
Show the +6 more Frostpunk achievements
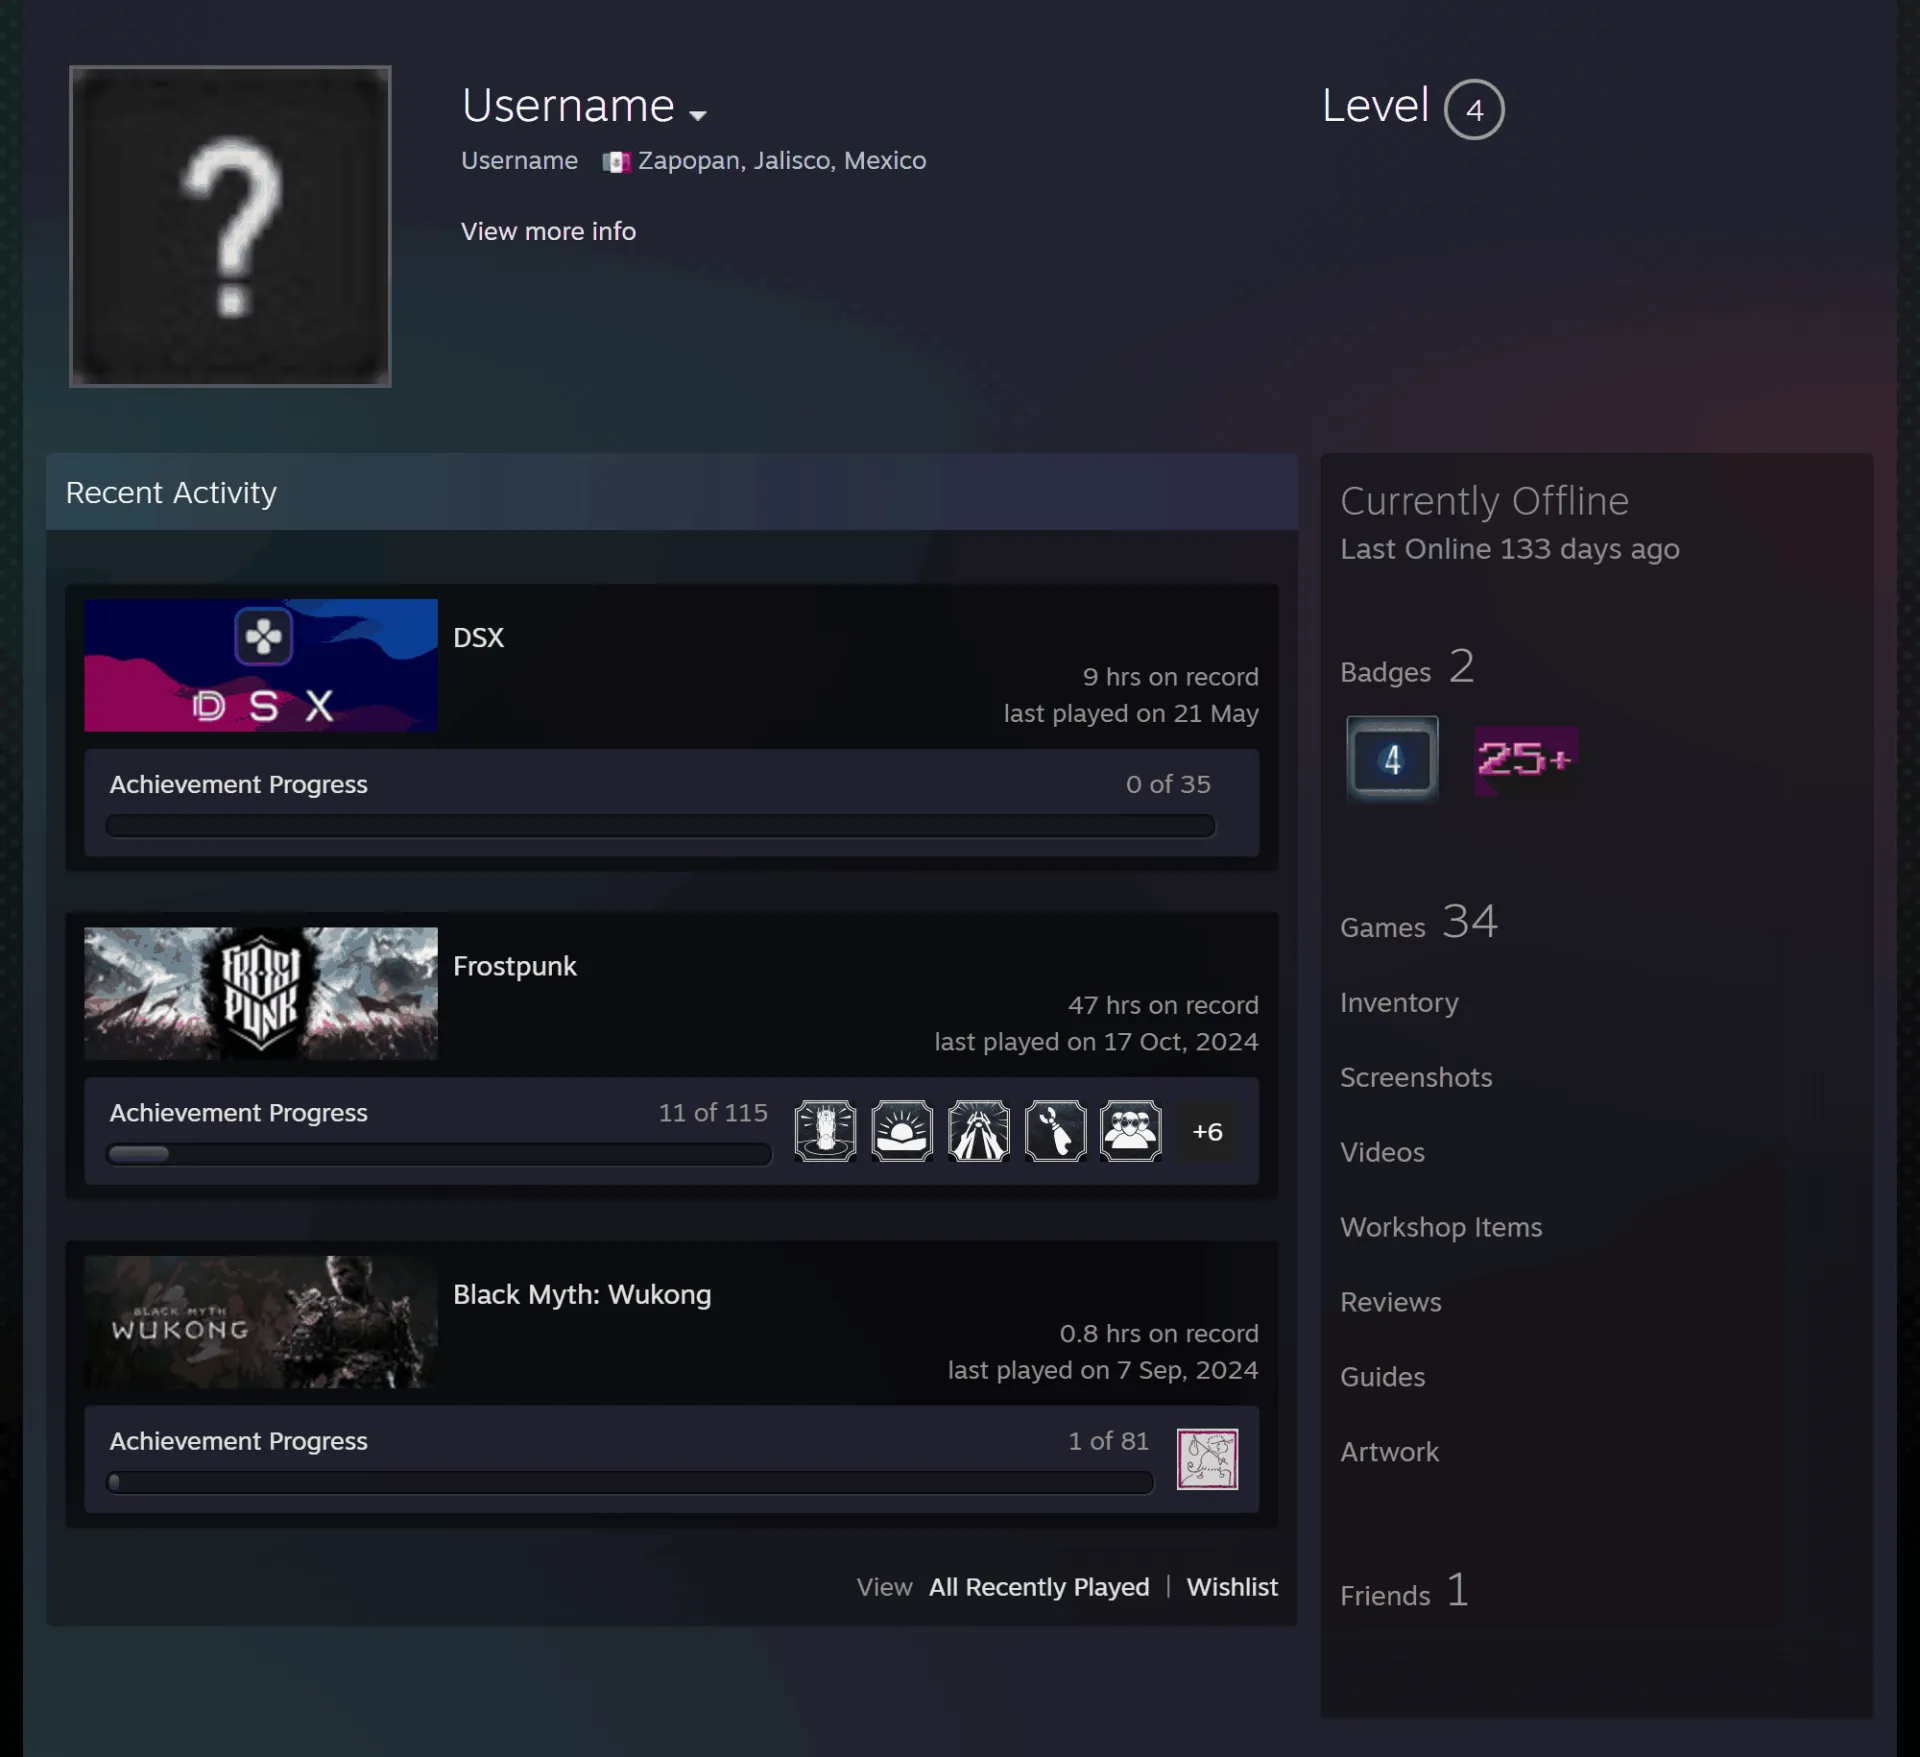[1207, 1132]
